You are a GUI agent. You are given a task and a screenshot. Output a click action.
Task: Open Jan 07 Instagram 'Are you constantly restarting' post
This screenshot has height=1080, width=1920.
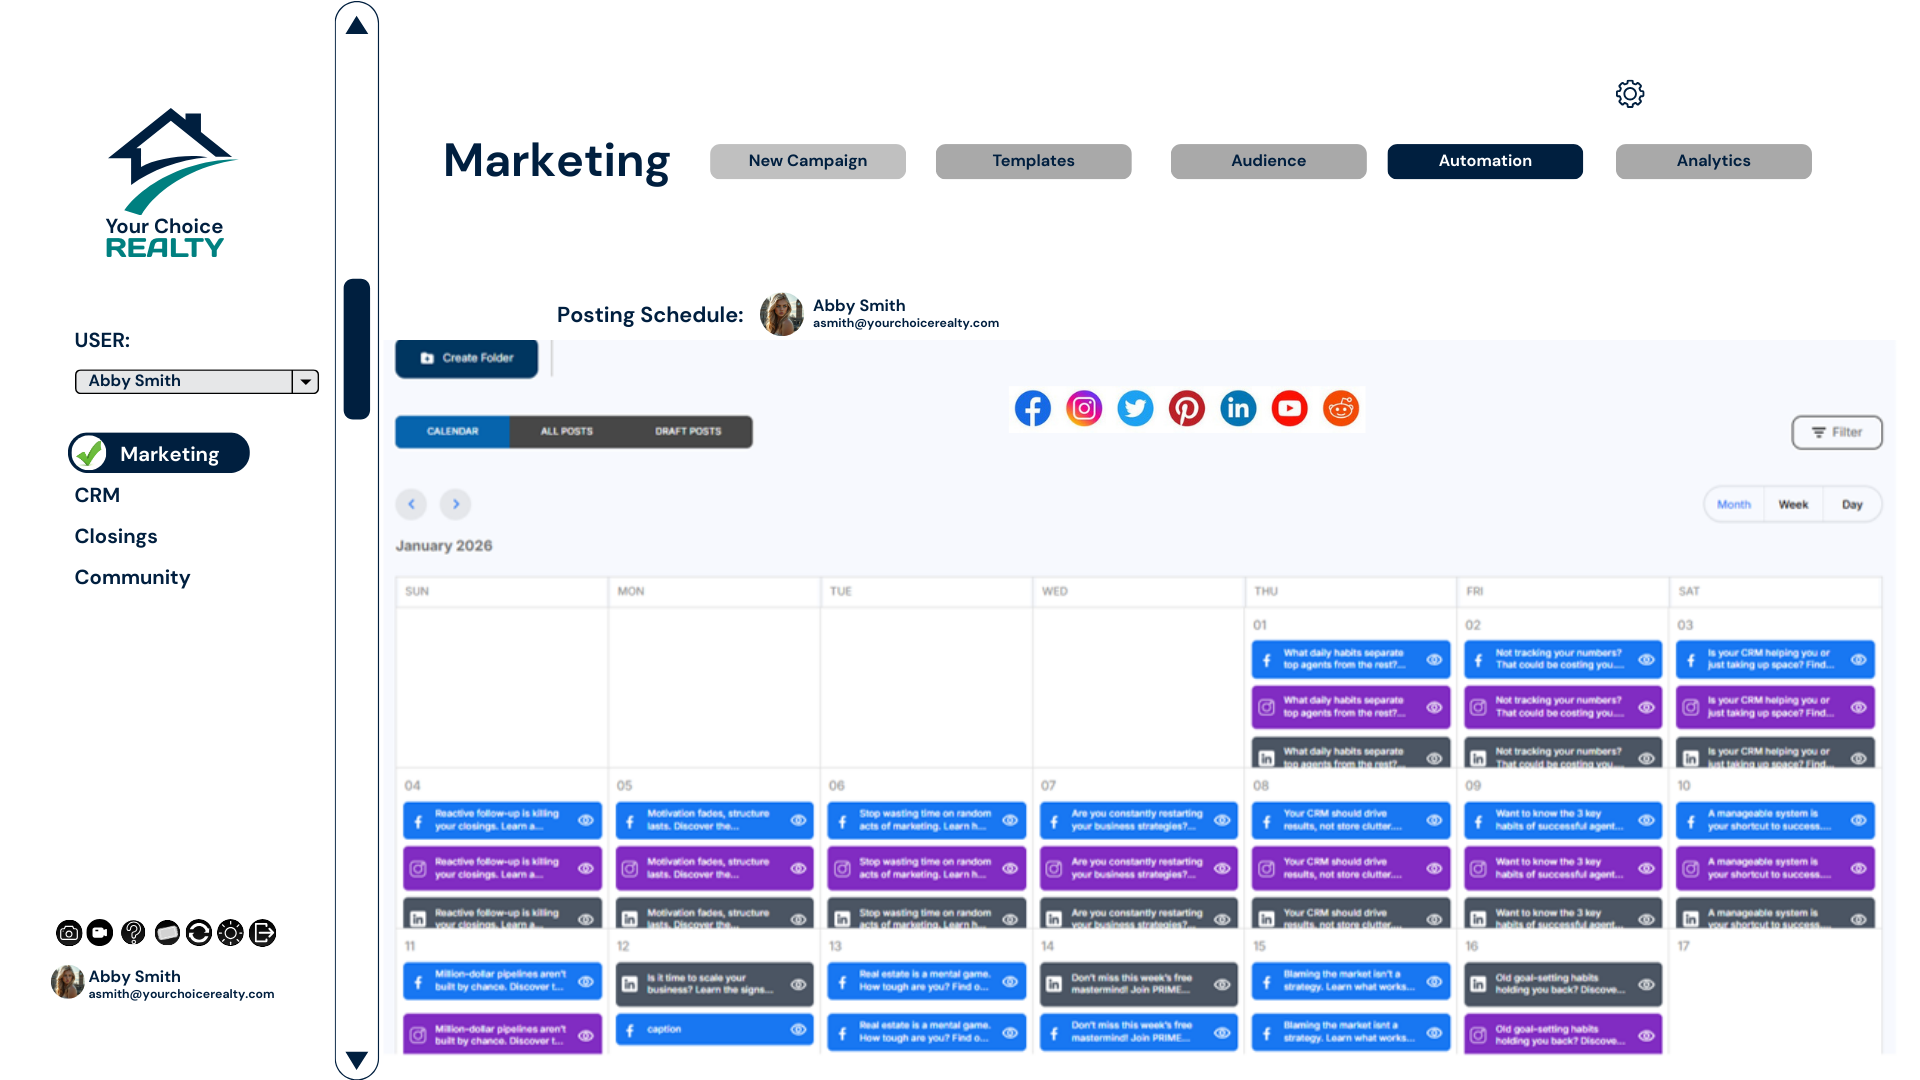pos(1139,868)
